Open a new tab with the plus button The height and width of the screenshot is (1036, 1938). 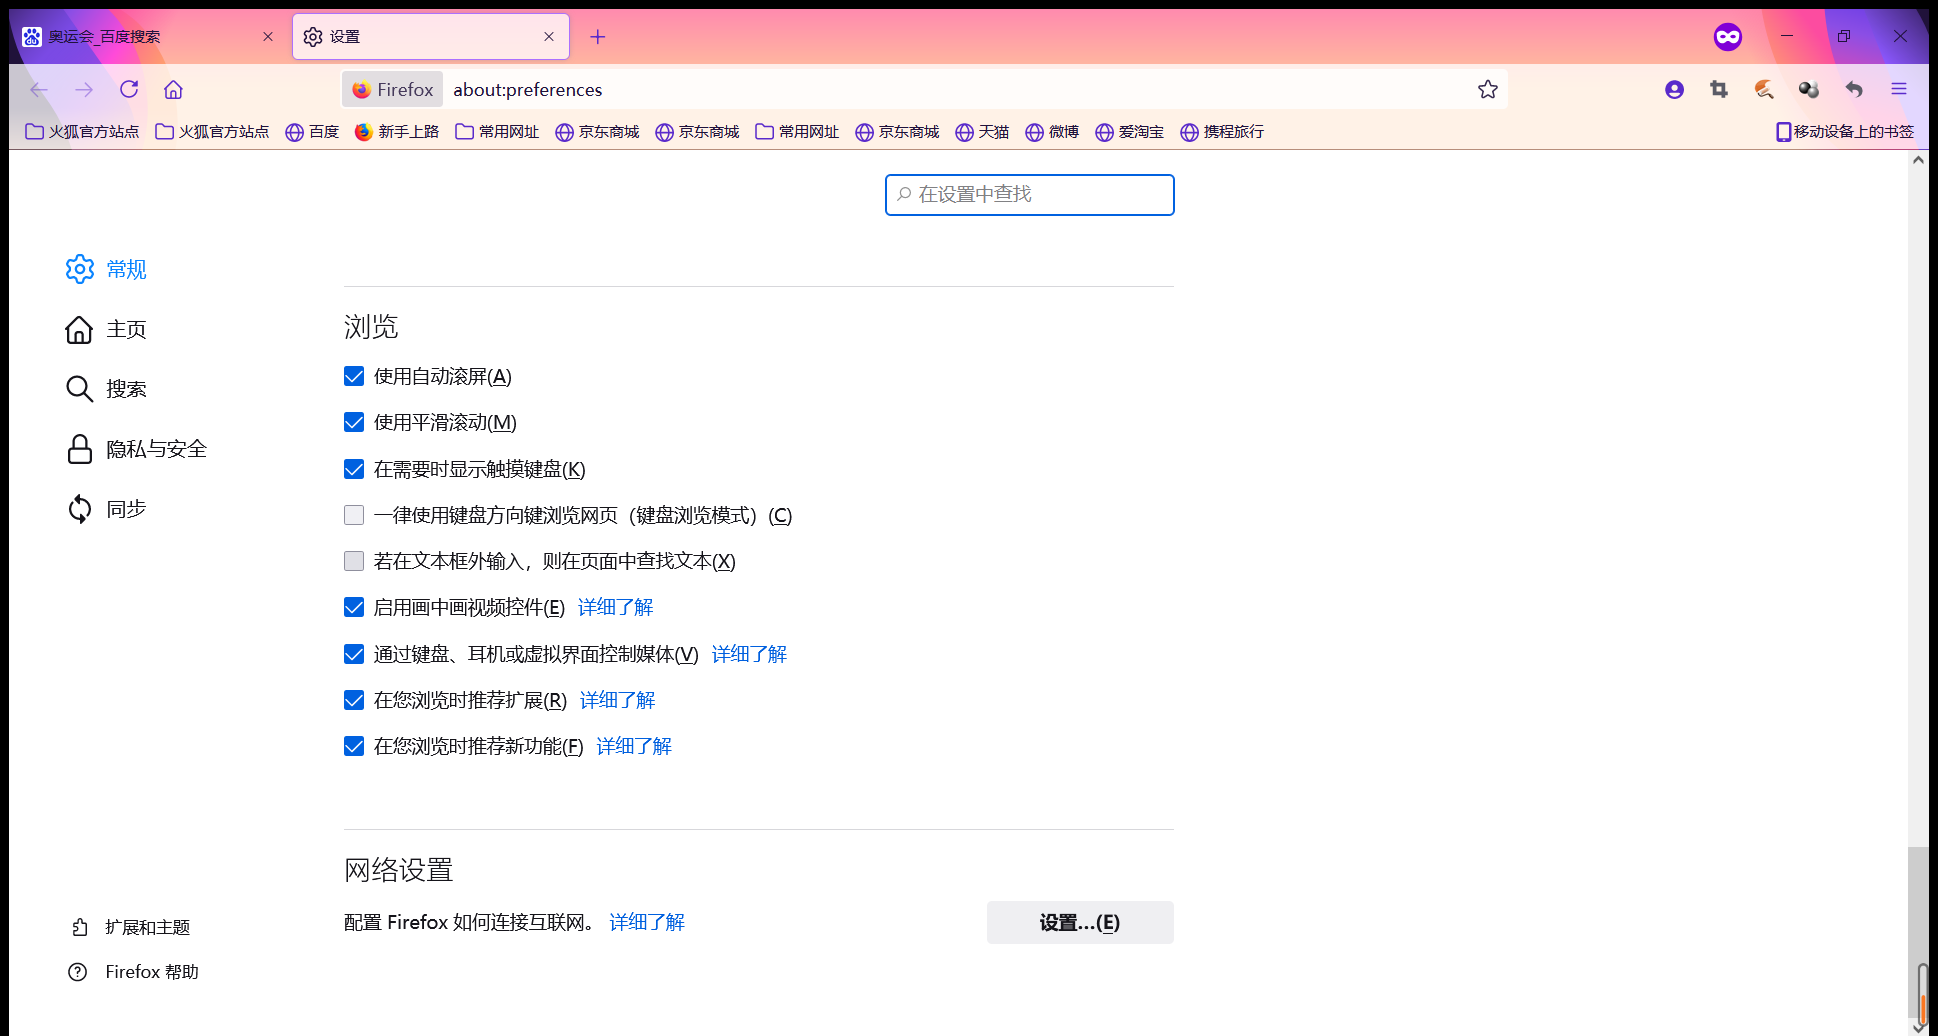[597, 36]
